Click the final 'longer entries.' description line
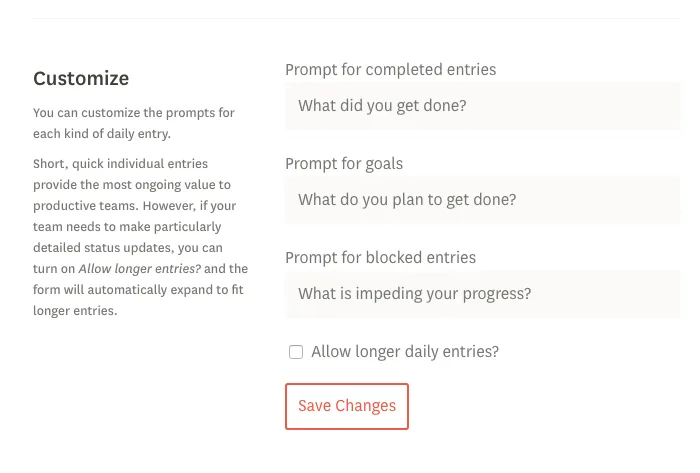700x473 pixels. [x=75, y=311]
